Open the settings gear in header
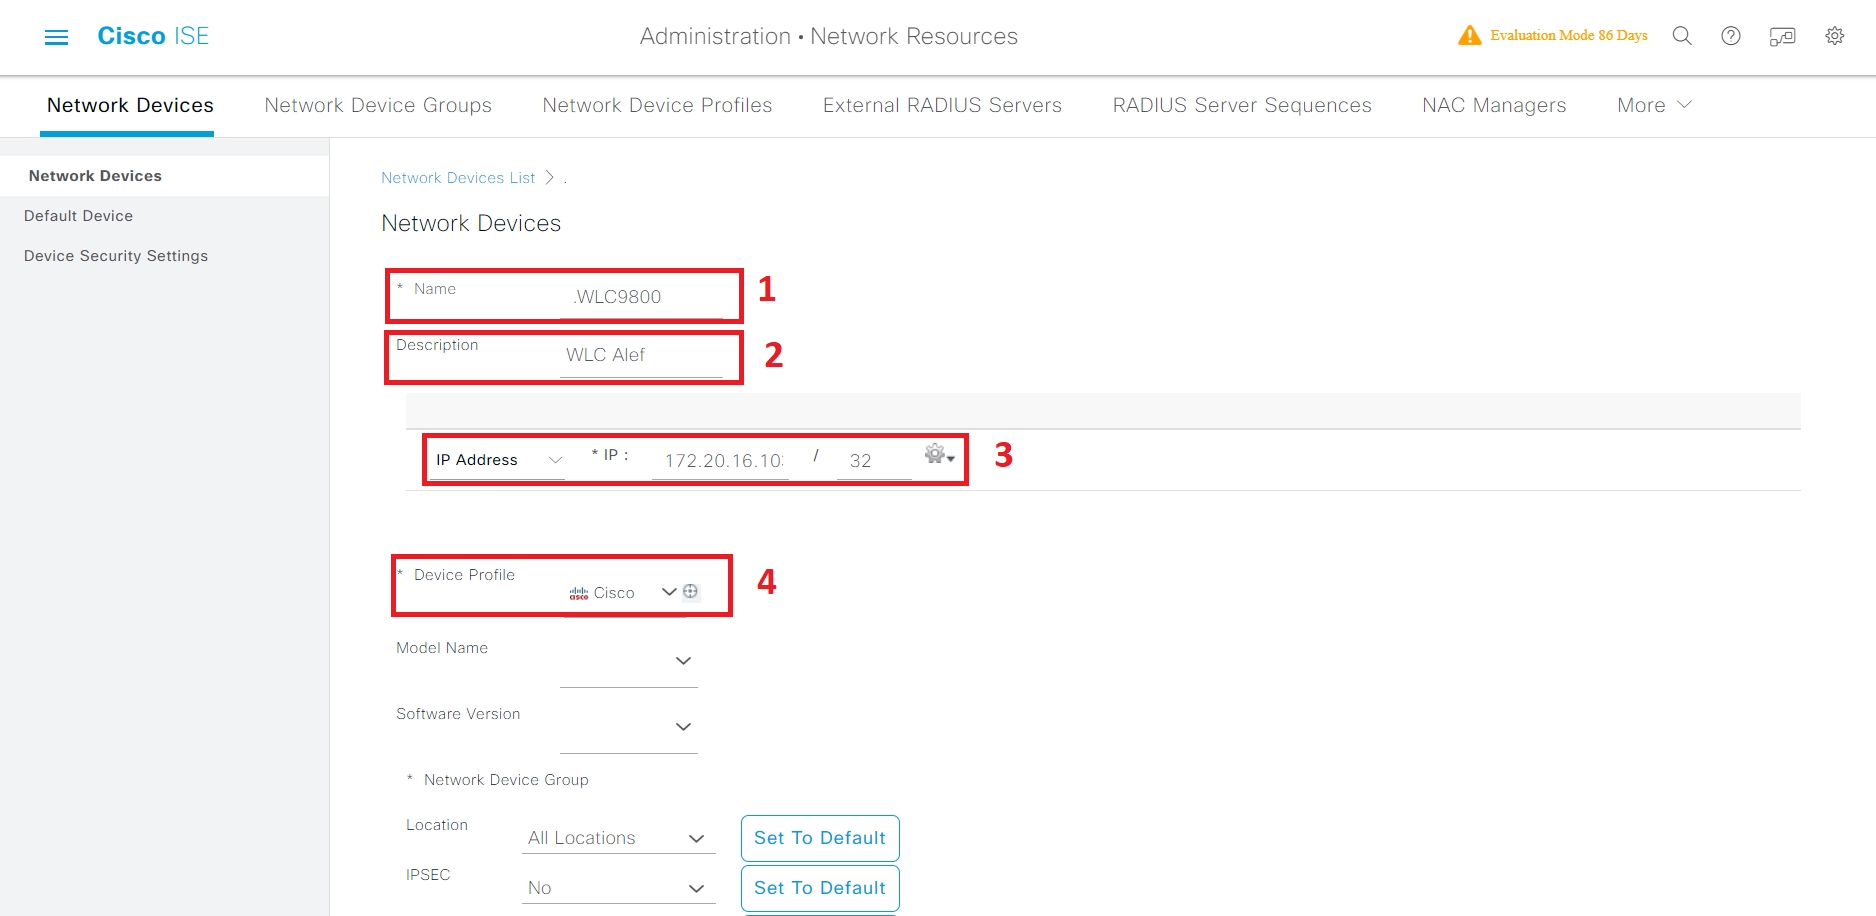 (x=1835, y=36)
